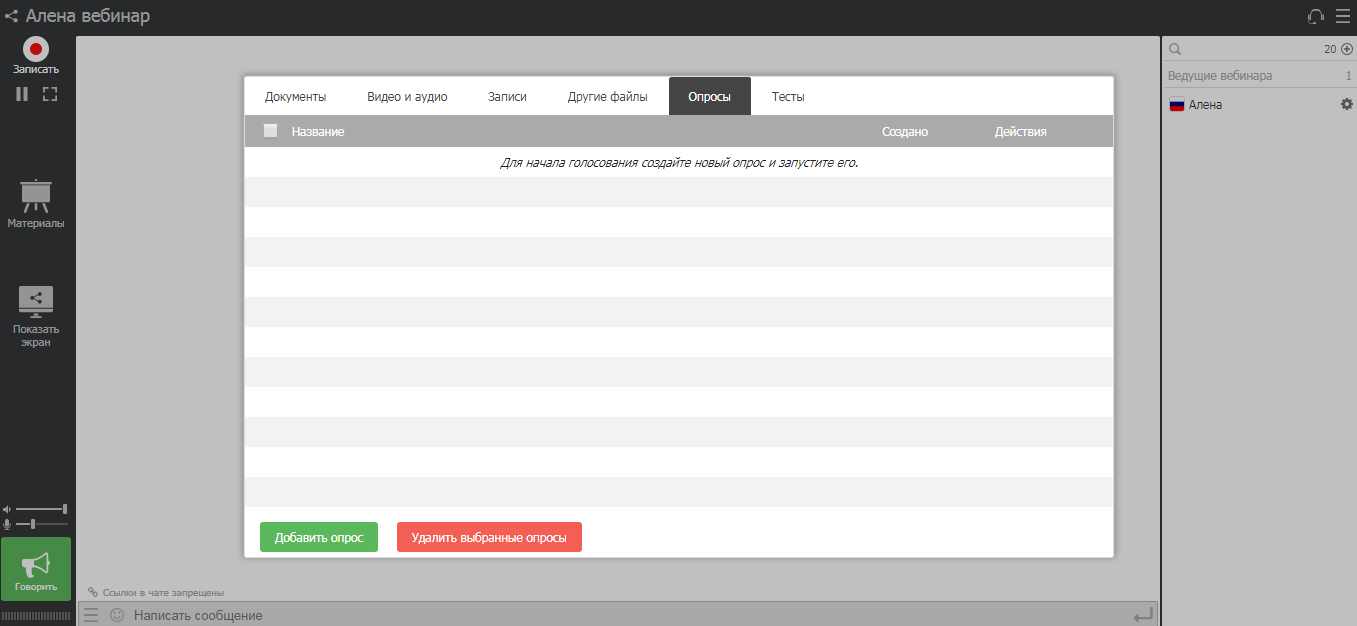
Task: Click Удалить выбранные опросы button
Action: (489, 537)
